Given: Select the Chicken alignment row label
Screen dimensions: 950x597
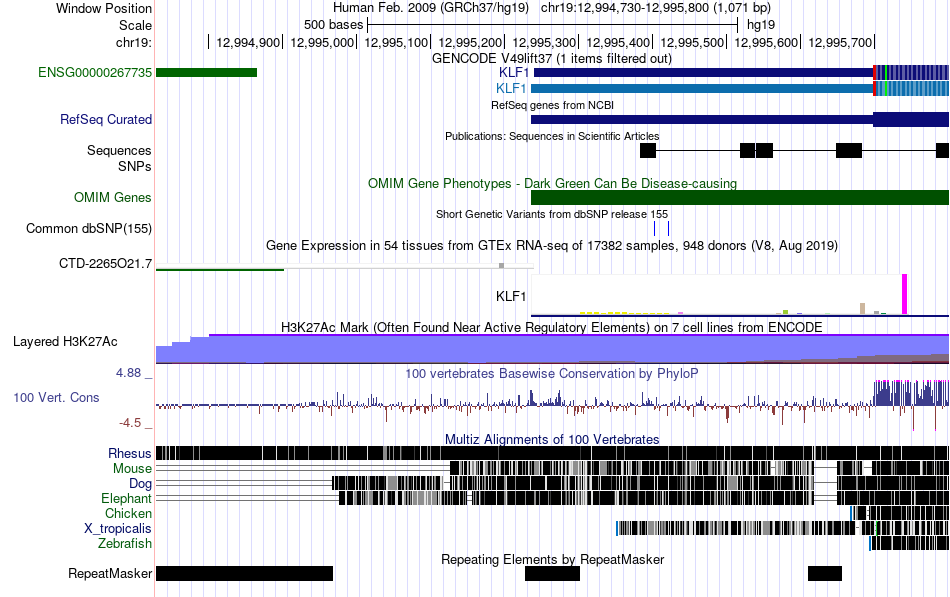Looking at the screenshot, I should (x=128, y=513).
